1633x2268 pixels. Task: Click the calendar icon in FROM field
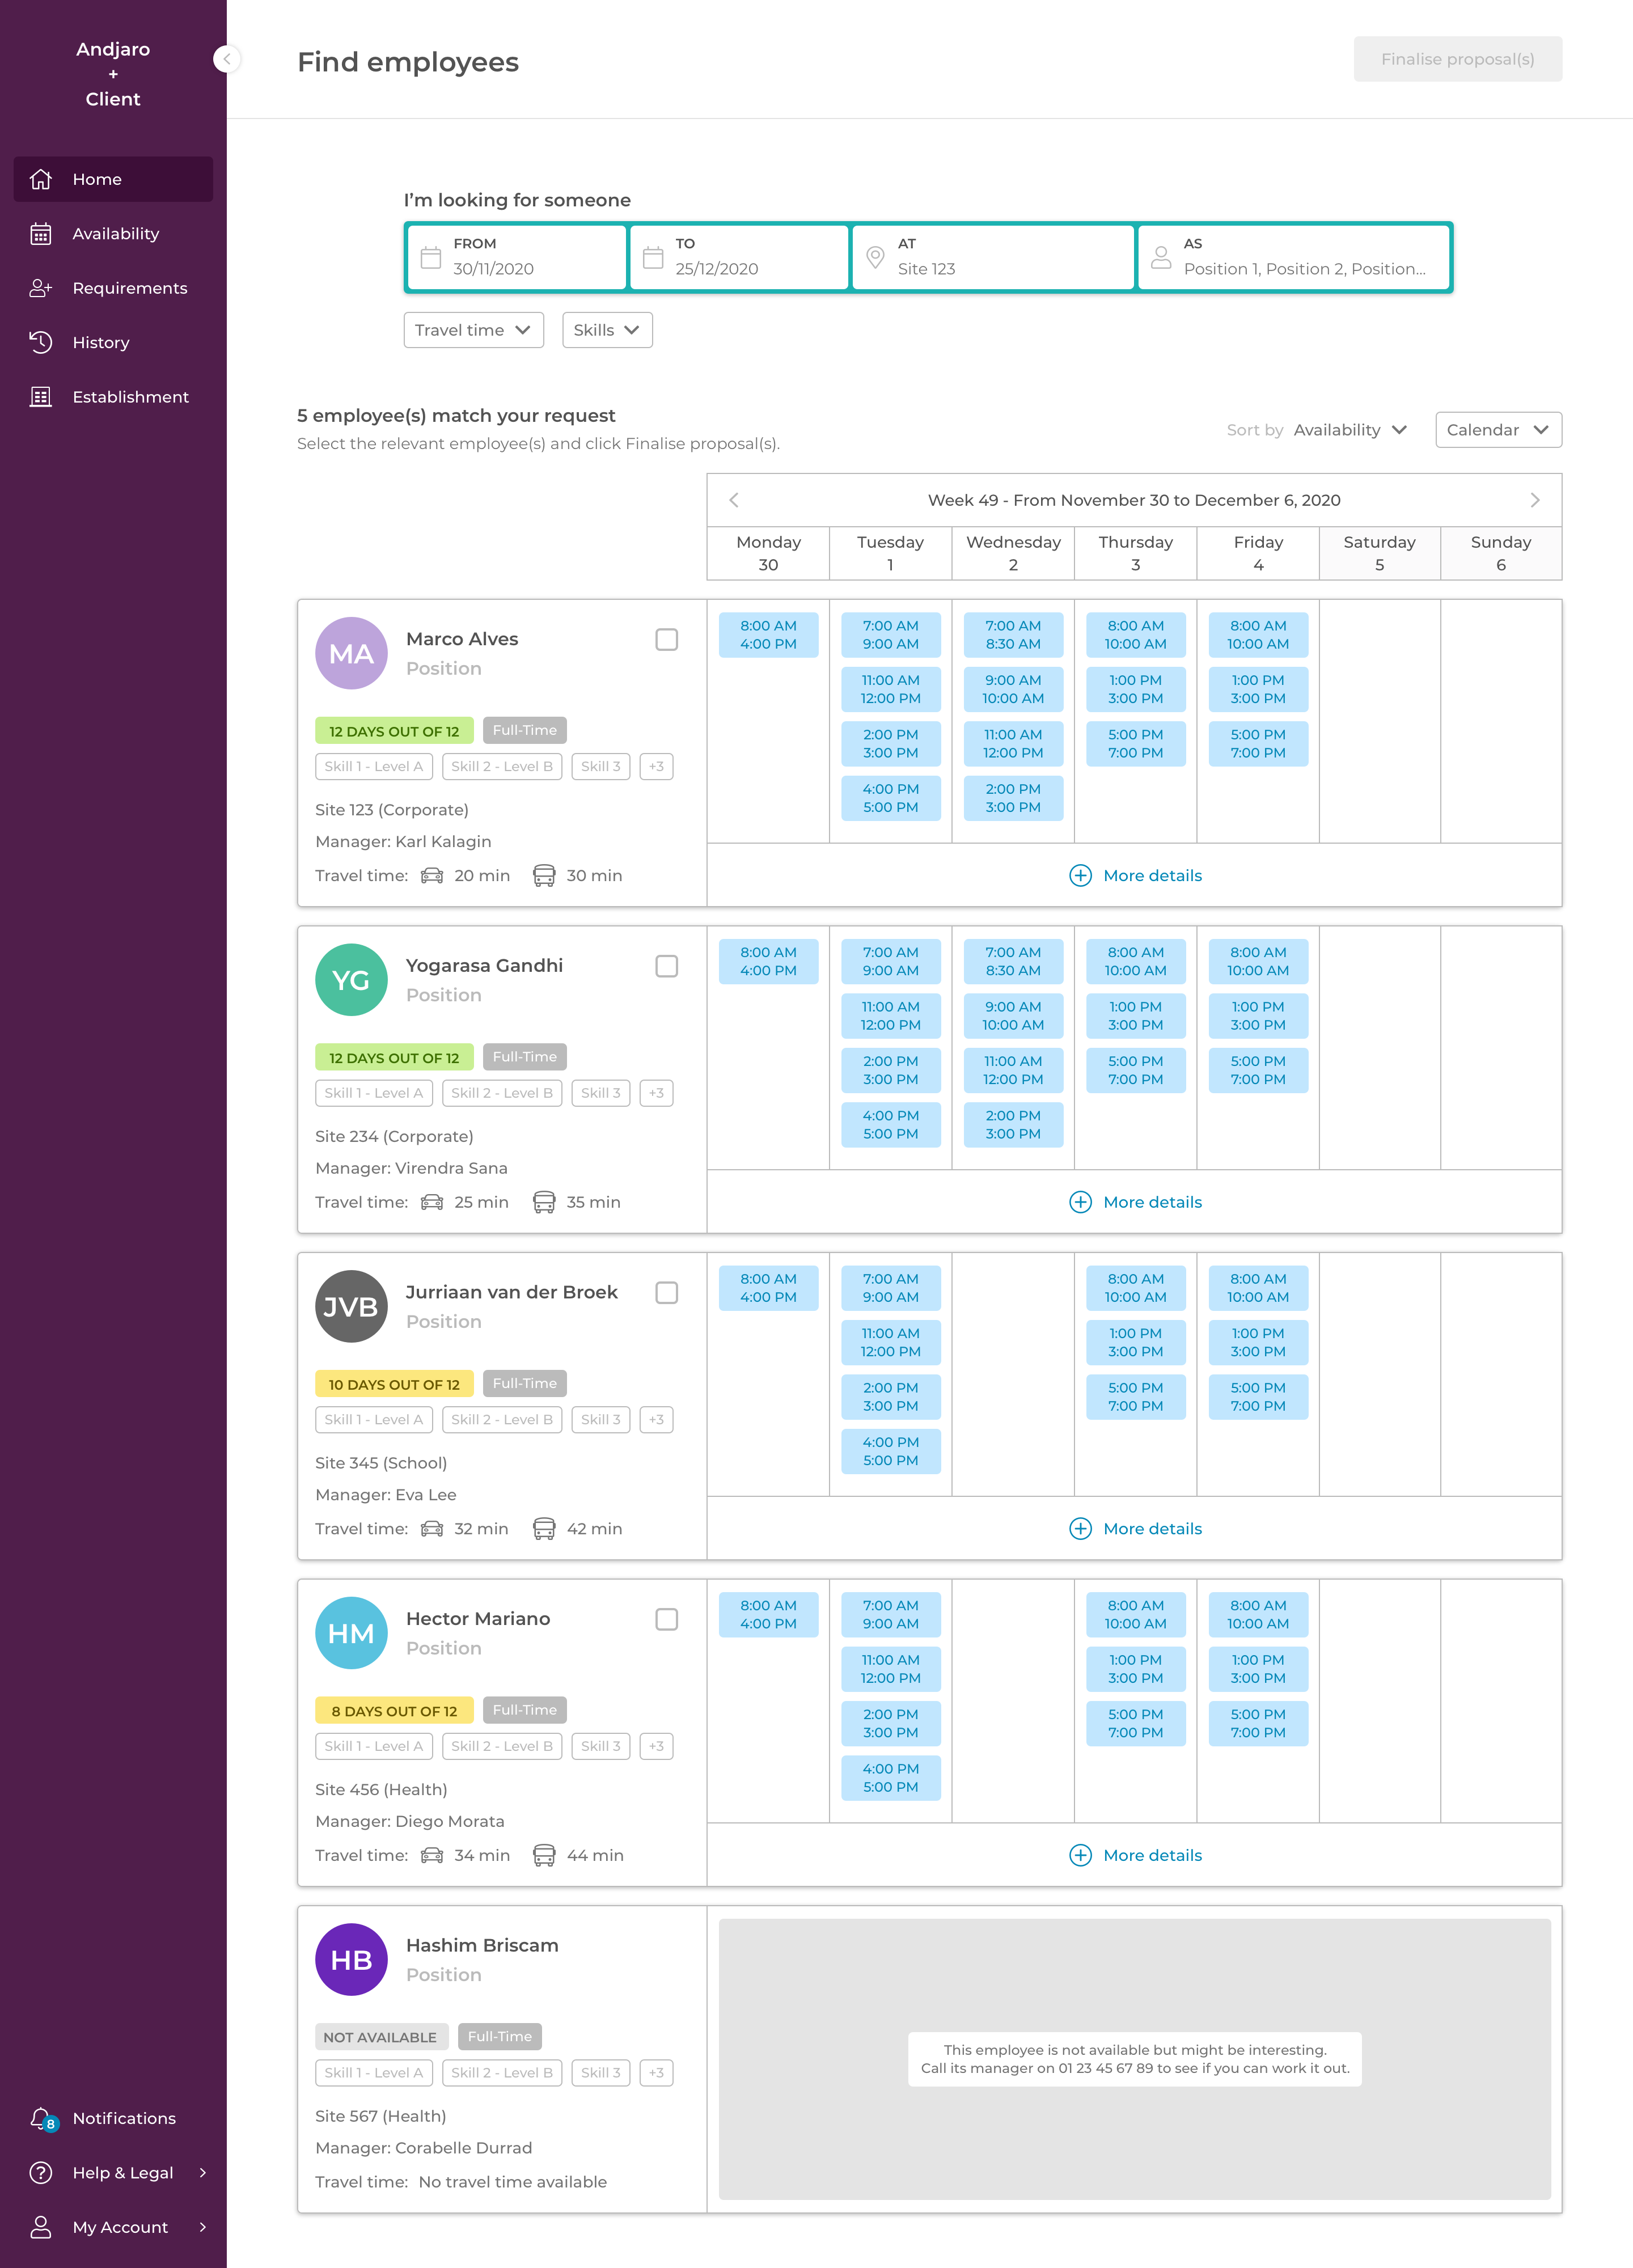[431, 258]
